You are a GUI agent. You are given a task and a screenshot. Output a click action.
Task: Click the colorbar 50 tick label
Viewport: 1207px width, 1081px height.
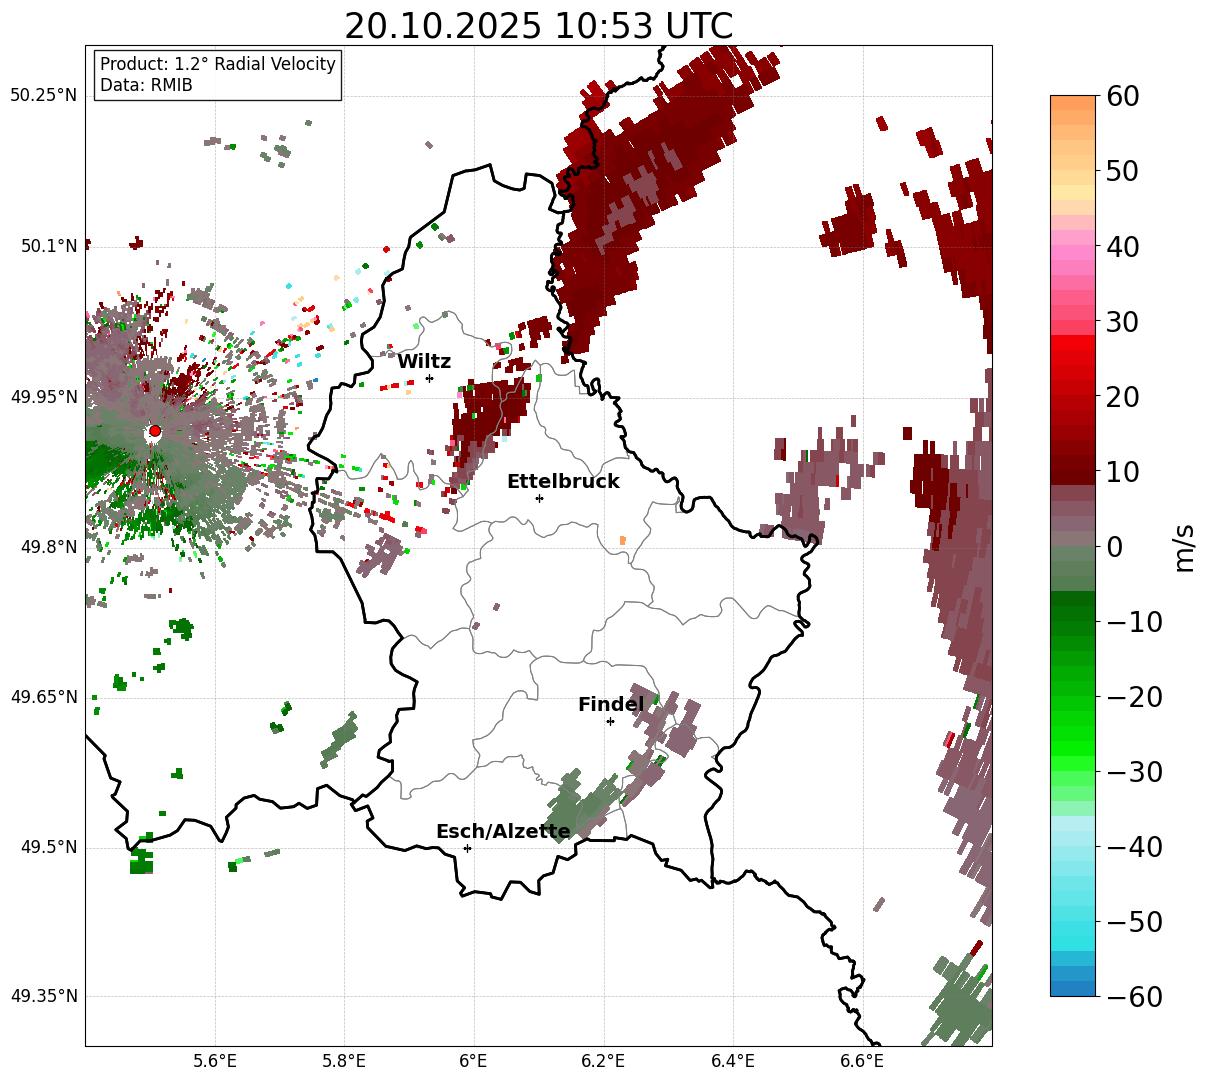[x=1121, y=171]
